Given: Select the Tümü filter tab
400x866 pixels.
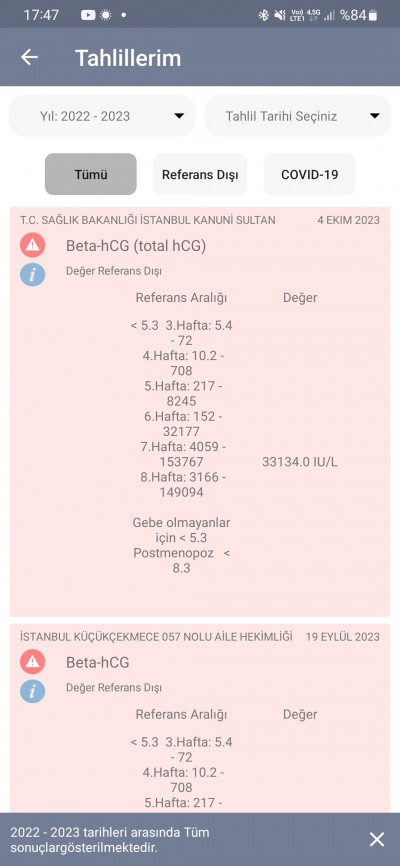Looking at the screenshot, I should 91,174.
